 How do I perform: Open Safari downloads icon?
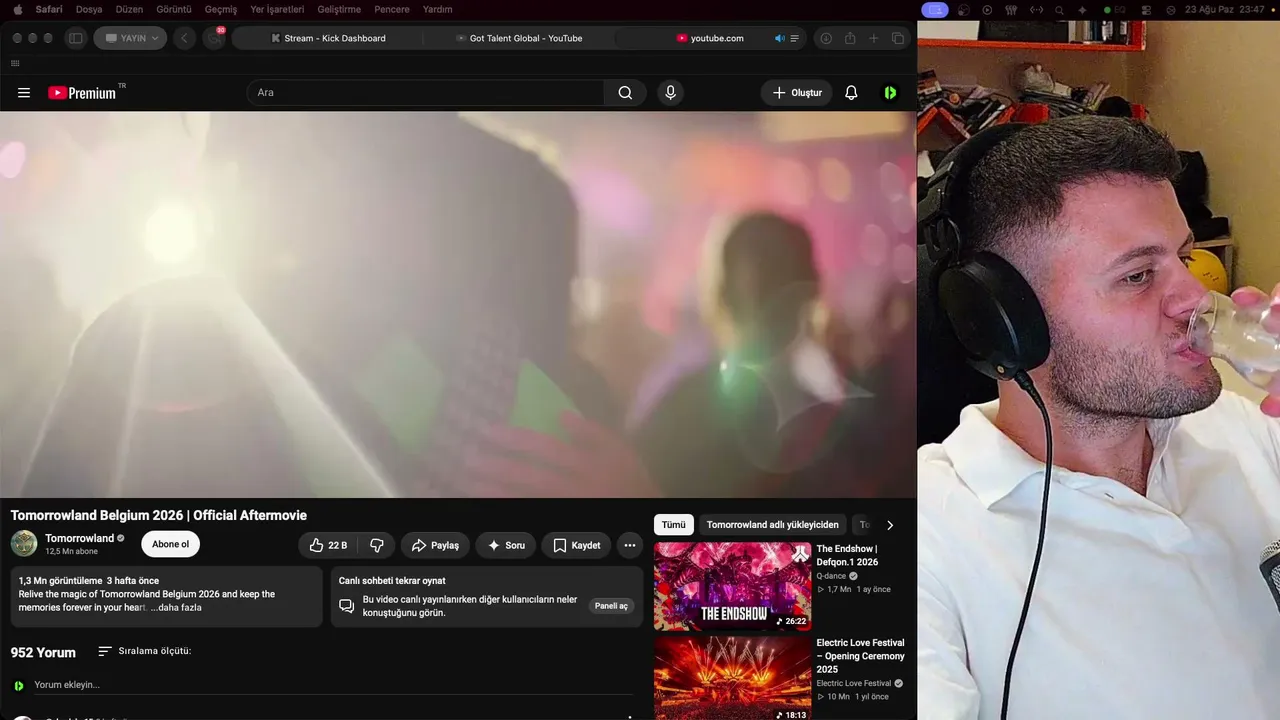pyautogui.click(x=826, y=38)
